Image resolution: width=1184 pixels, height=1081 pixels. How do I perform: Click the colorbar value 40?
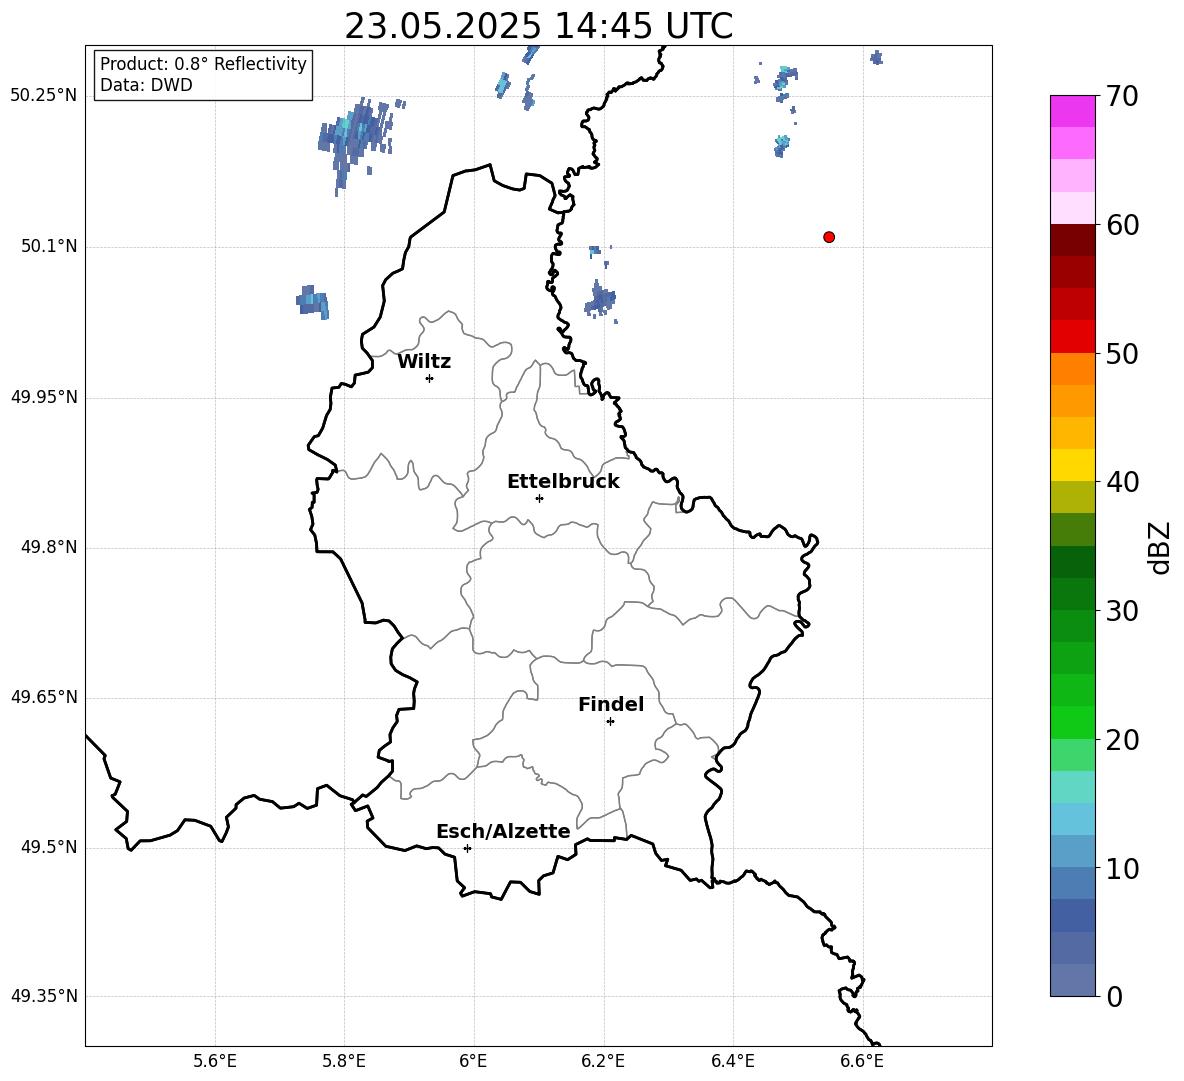[x=1122, y=482]
